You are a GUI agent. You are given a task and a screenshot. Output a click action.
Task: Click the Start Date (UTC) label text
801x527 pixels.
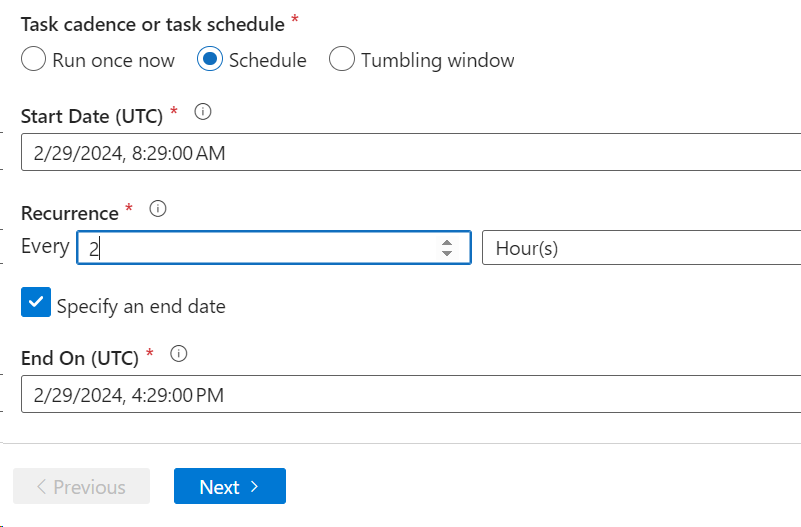point(91,116)
